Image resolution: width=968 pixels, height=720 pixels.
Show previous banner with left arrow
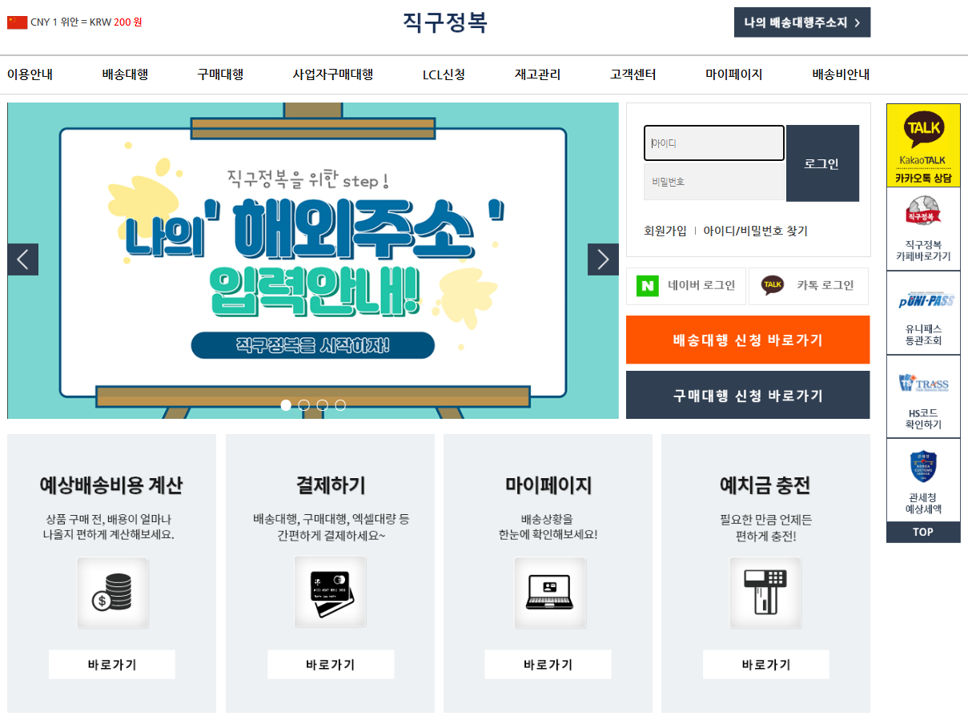pyautogui.click(x=23, y=259)
